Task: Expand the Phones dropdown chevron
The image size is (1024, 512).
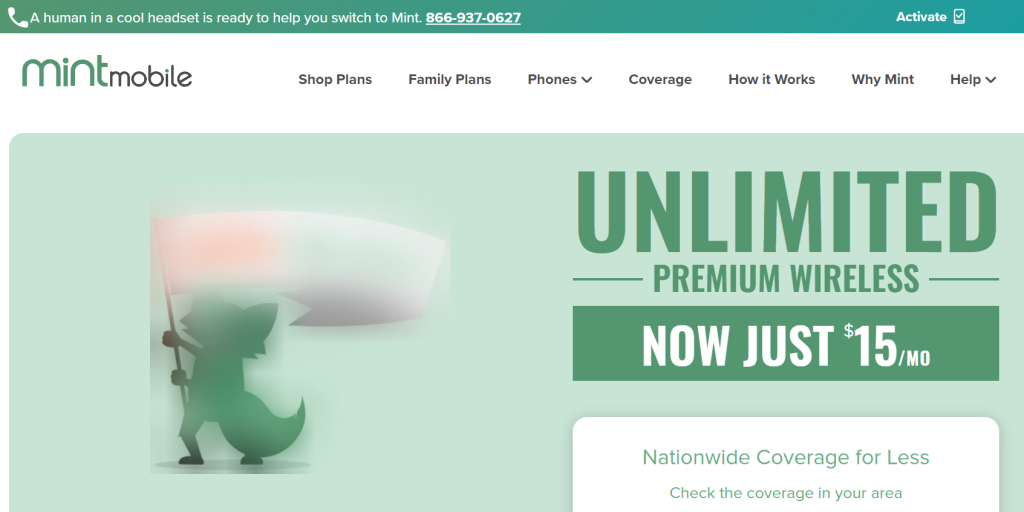Action: pos(586,80)
